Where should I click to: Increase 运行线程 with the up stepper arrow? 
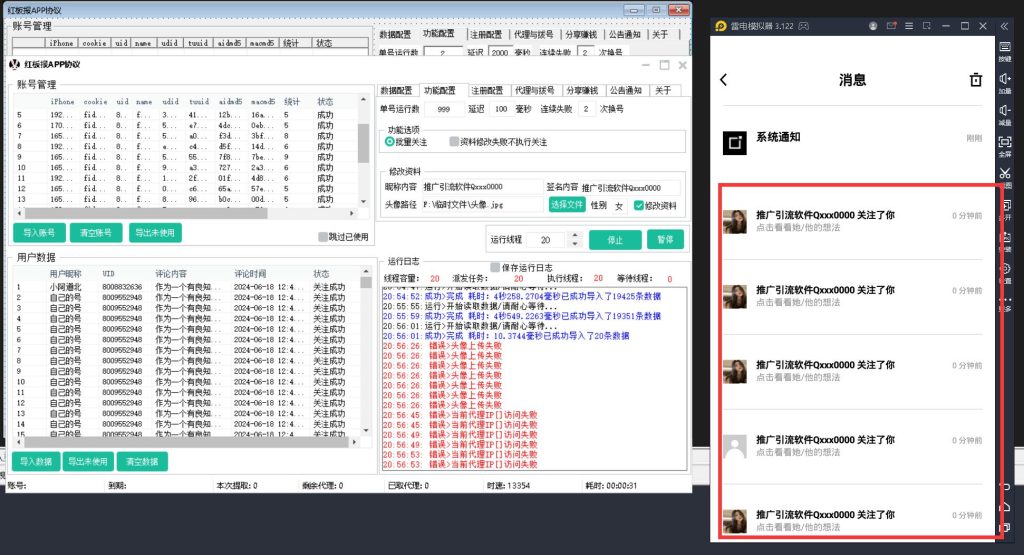573,235
